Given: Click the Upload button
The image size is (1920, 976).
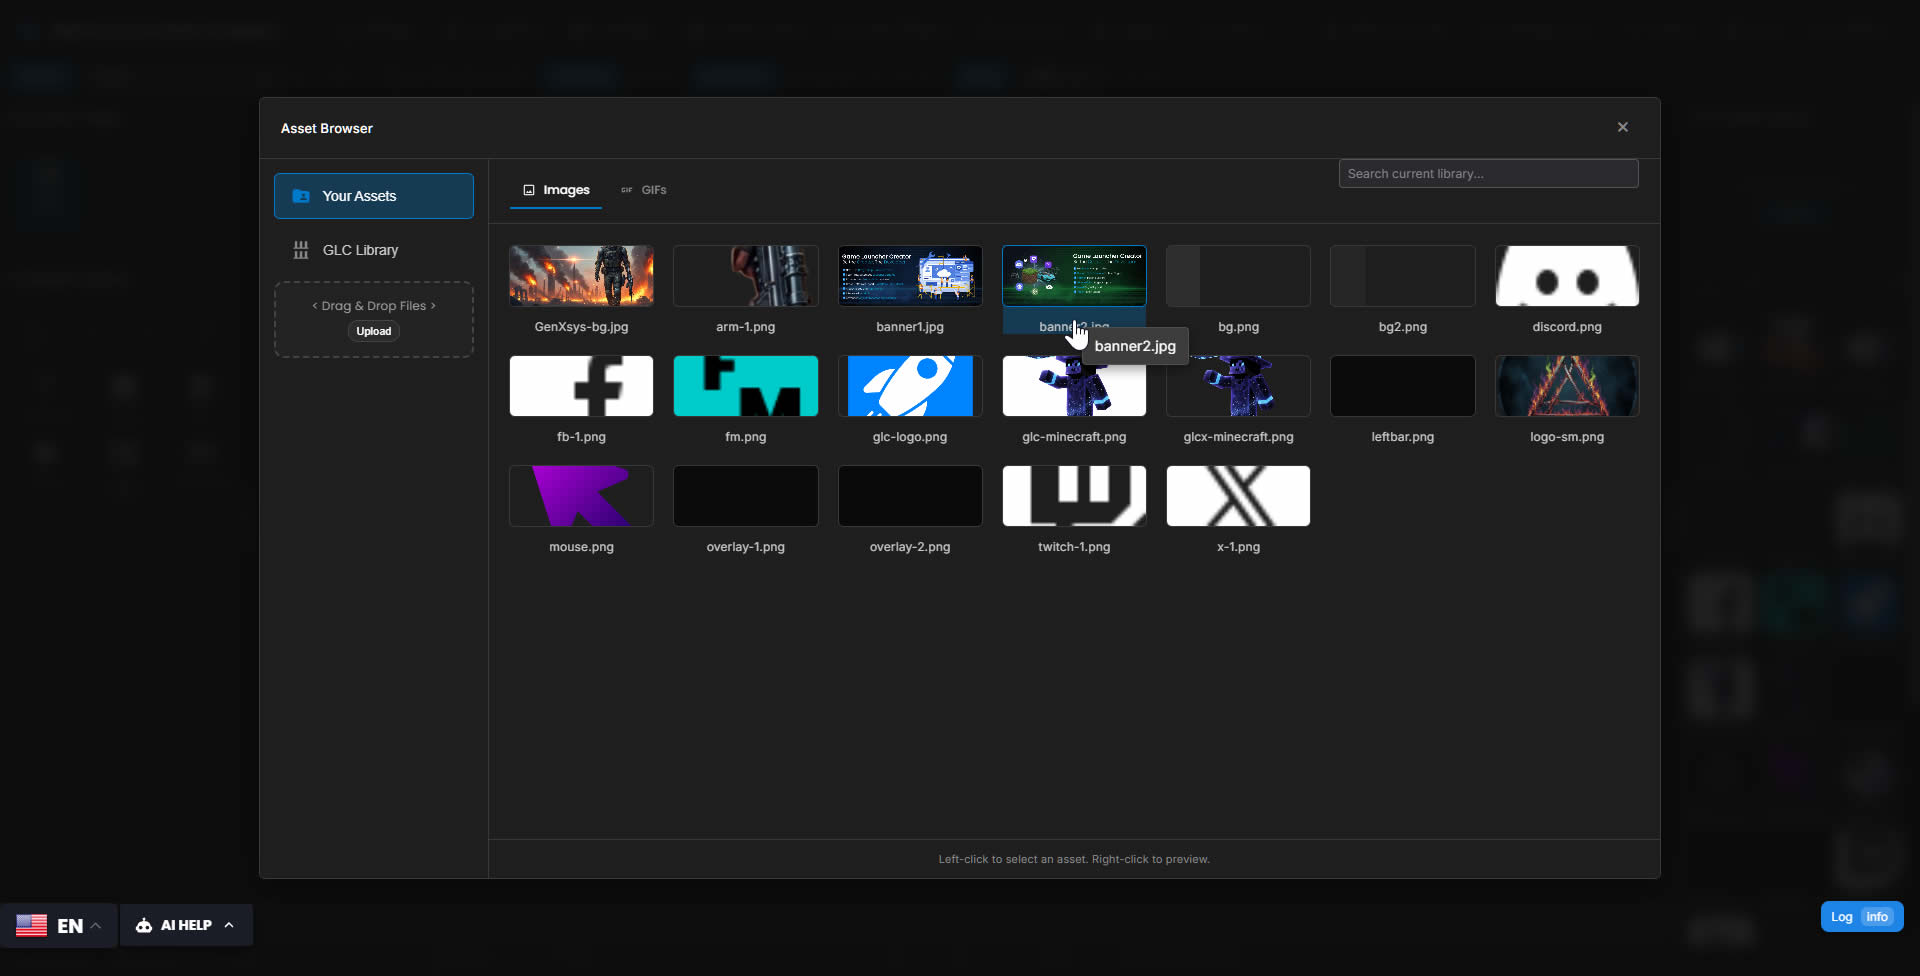Looking at the screenshot, I should (372, 331).
